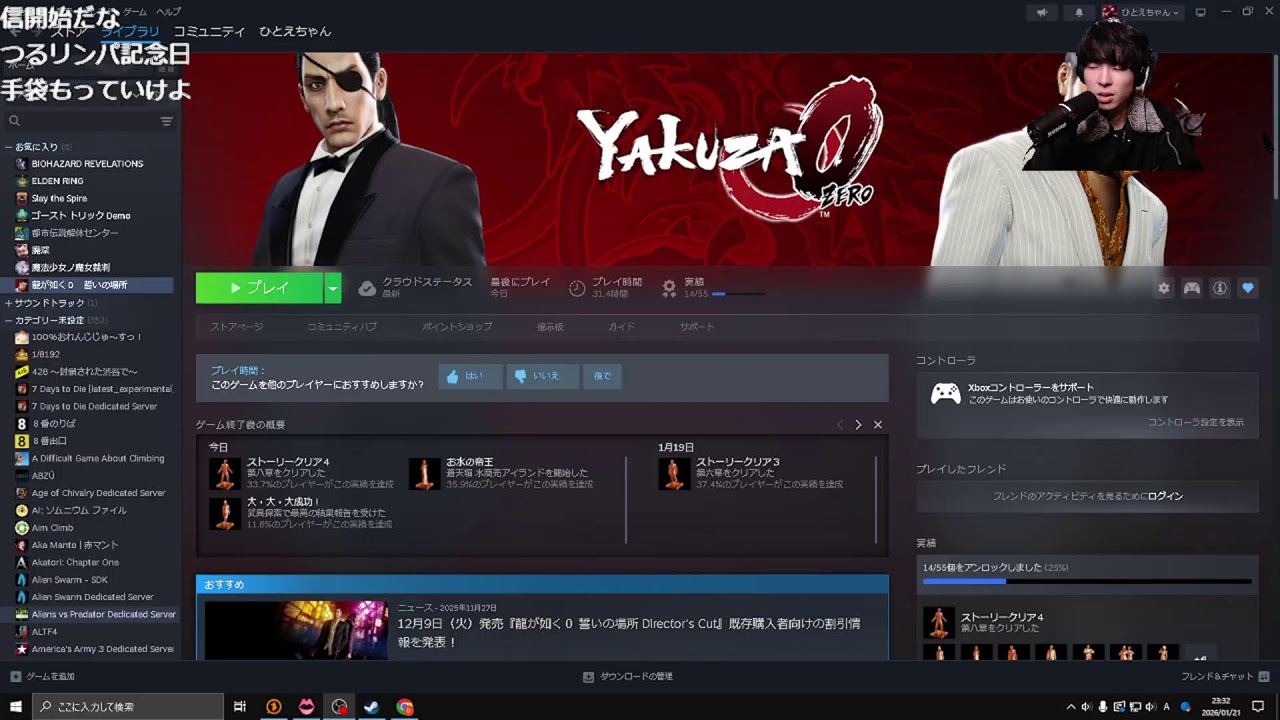Go to previous post-game summary page
This screenshot has height=720, width=1280.
840,425
